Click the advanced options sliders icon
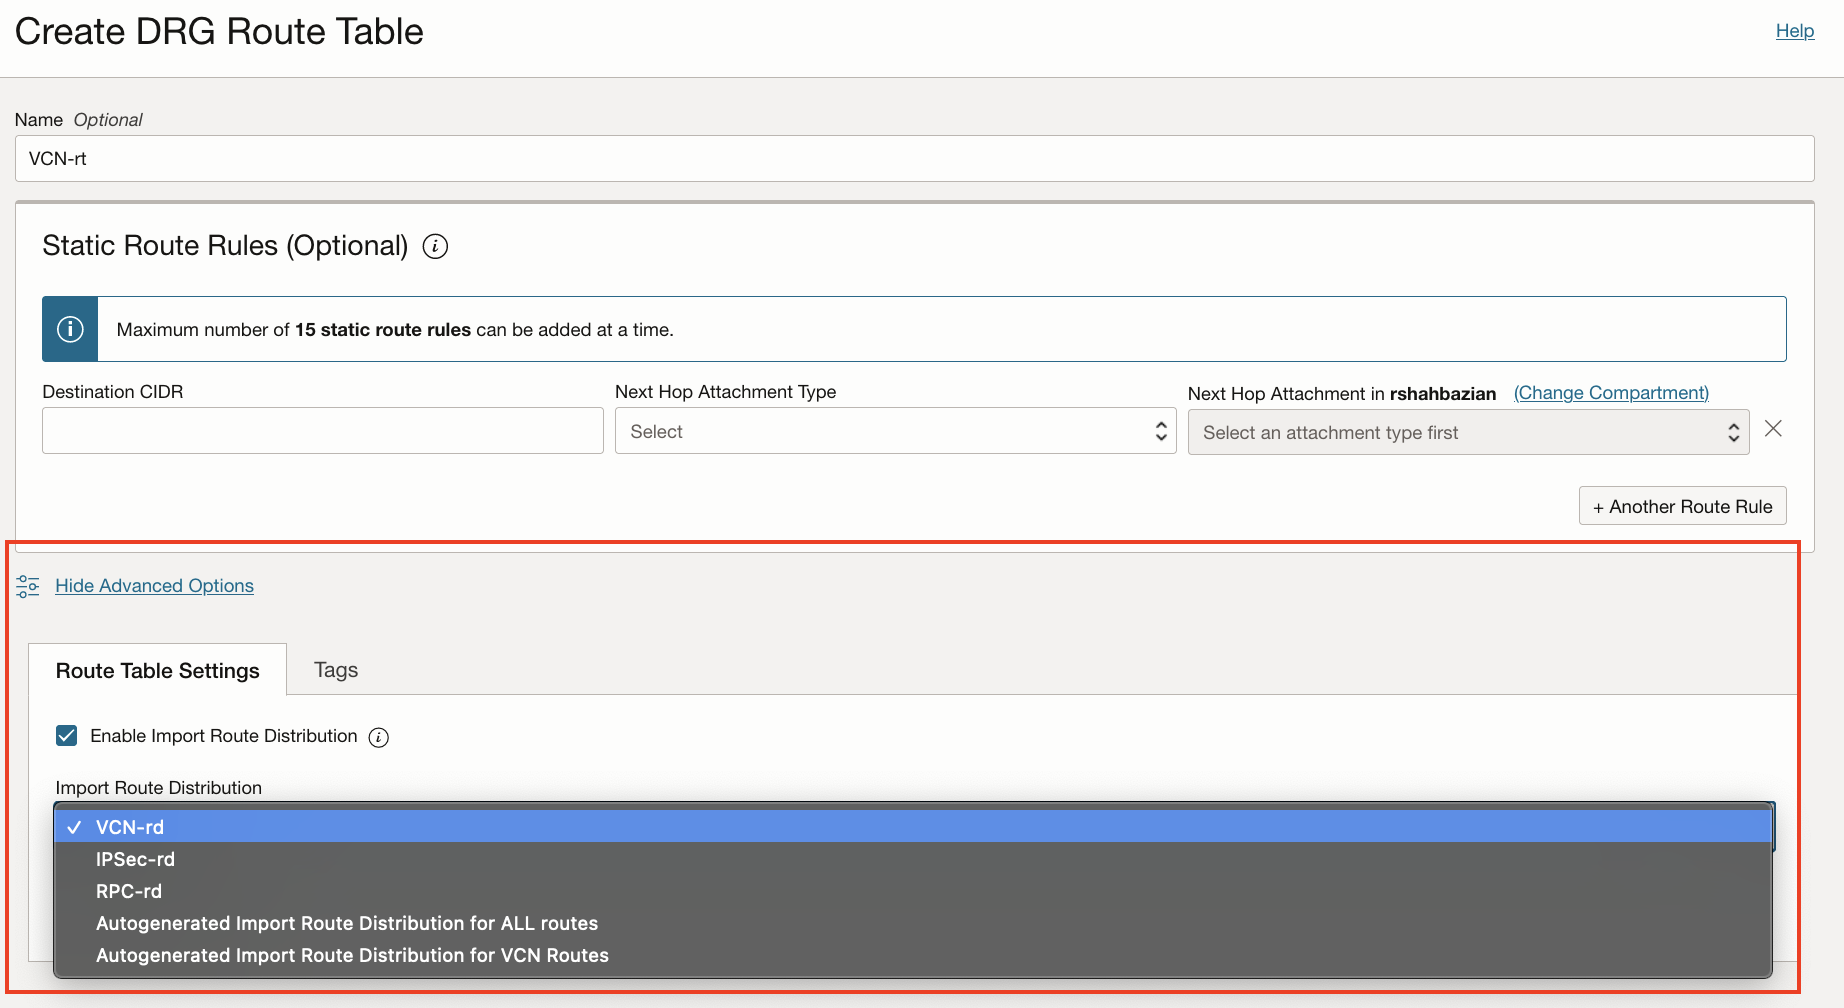 point(26,585)
